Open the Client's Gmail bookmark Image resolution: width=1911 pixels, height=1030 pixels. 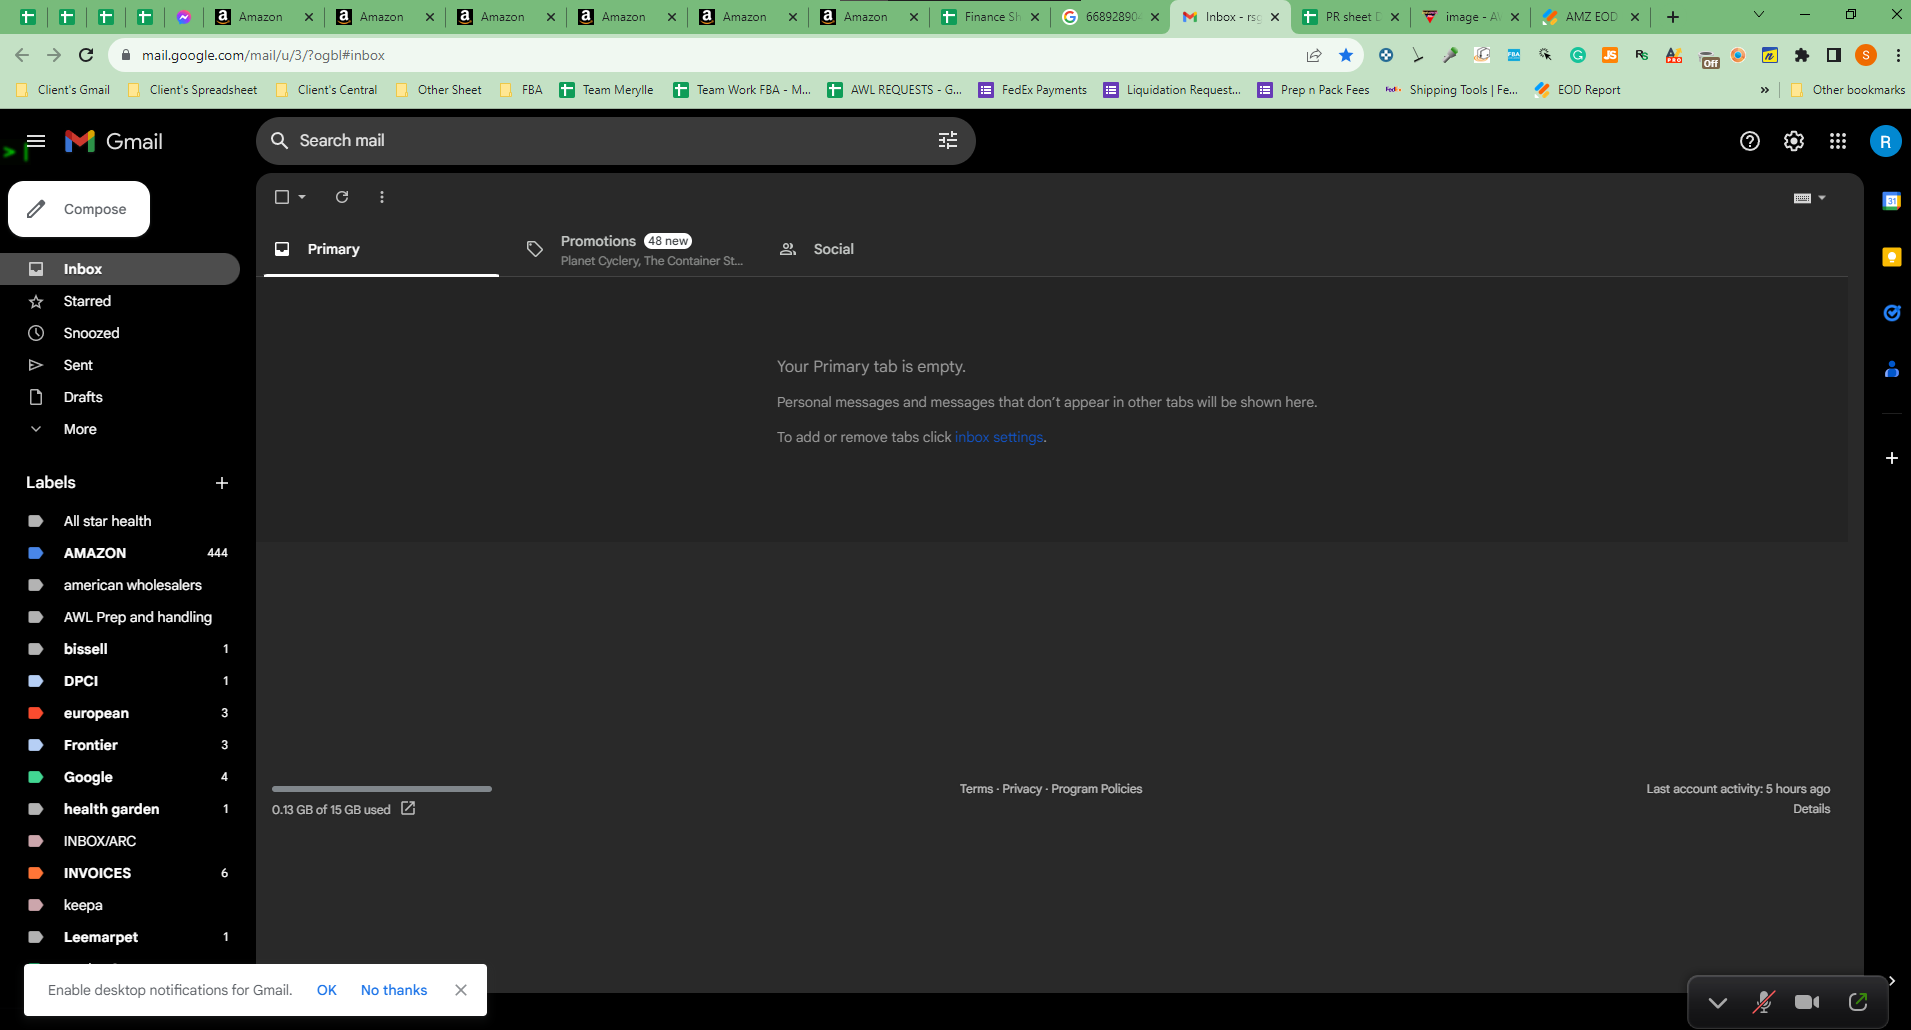click(63, 90)
